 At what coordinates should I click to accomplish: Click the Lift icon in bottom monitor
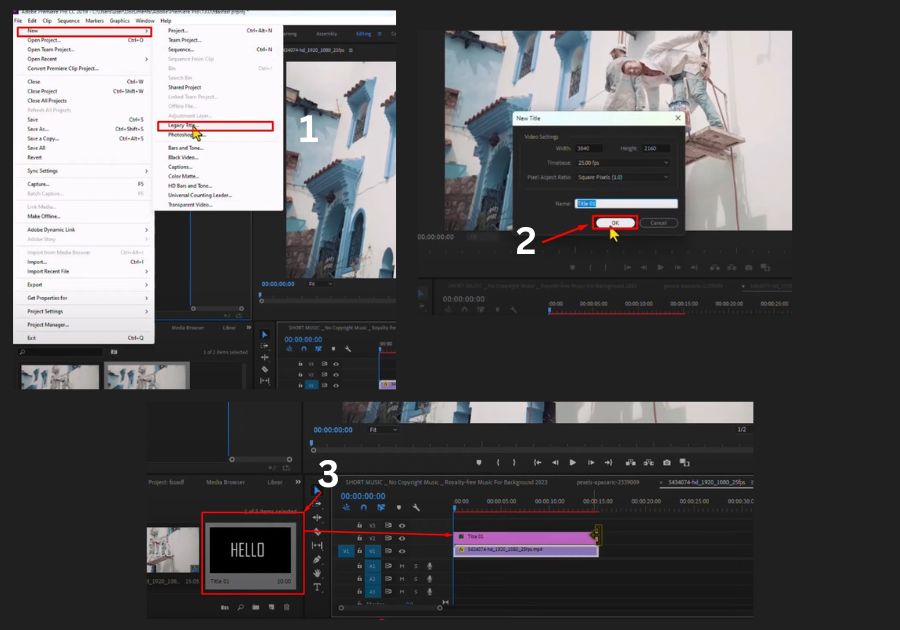coord(630,462)
